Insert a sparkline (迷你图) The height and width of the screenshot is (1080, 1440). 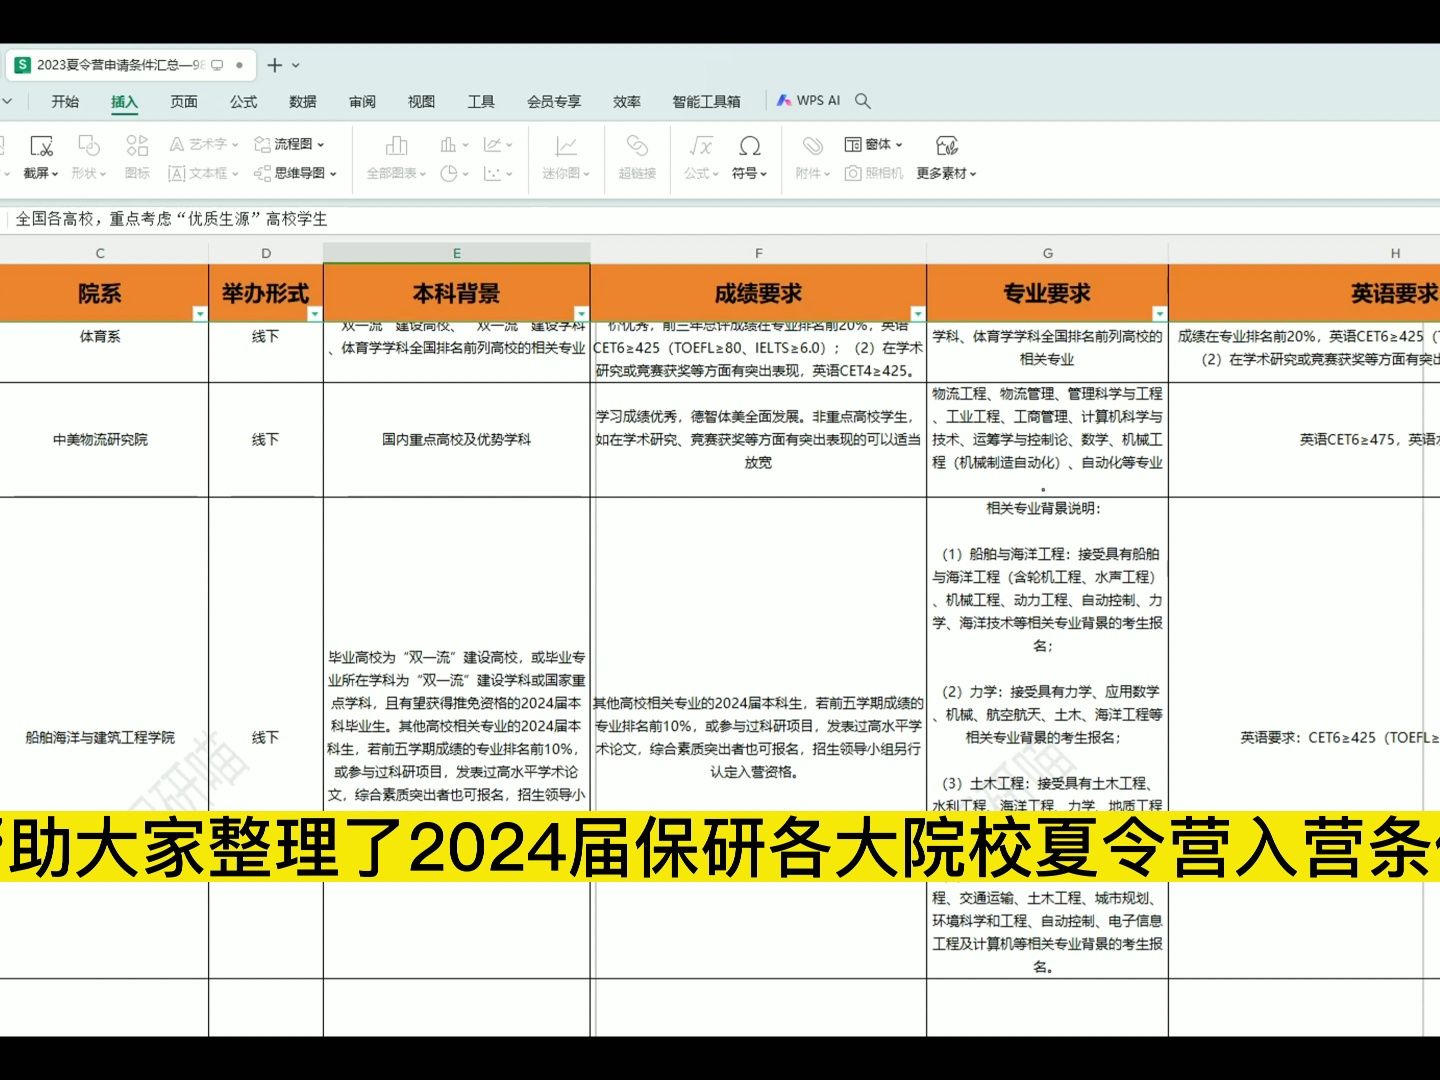(566, 158)
